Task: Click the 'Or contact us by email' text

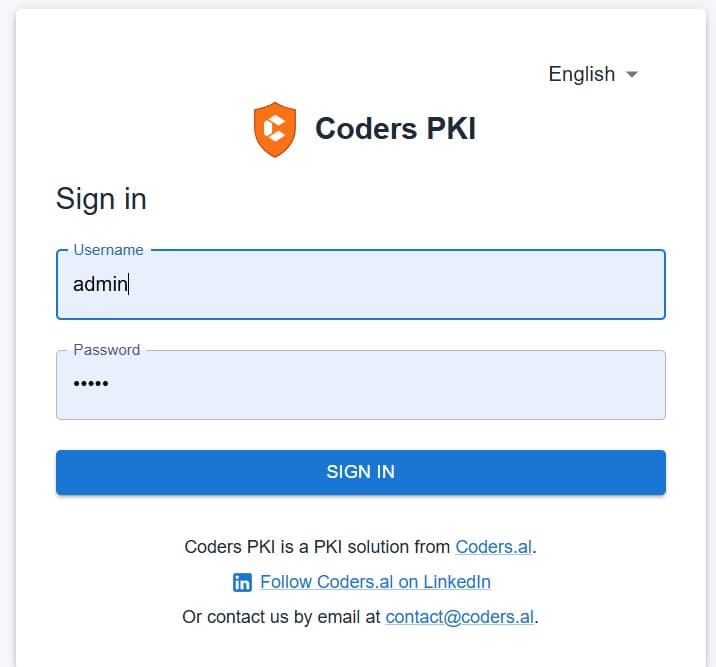Action: click(282, 616)
